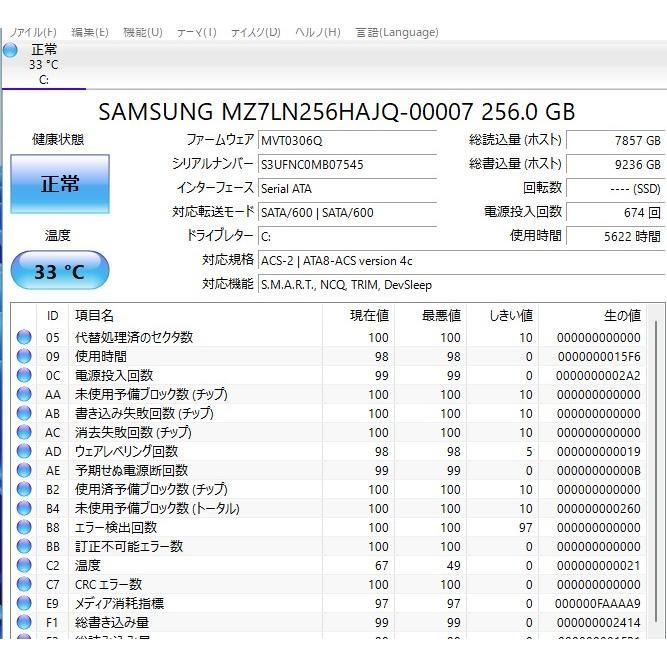This screenshot has height=667, width=667.
Task: Click the 生の値 column header
Action: point(593,316)
